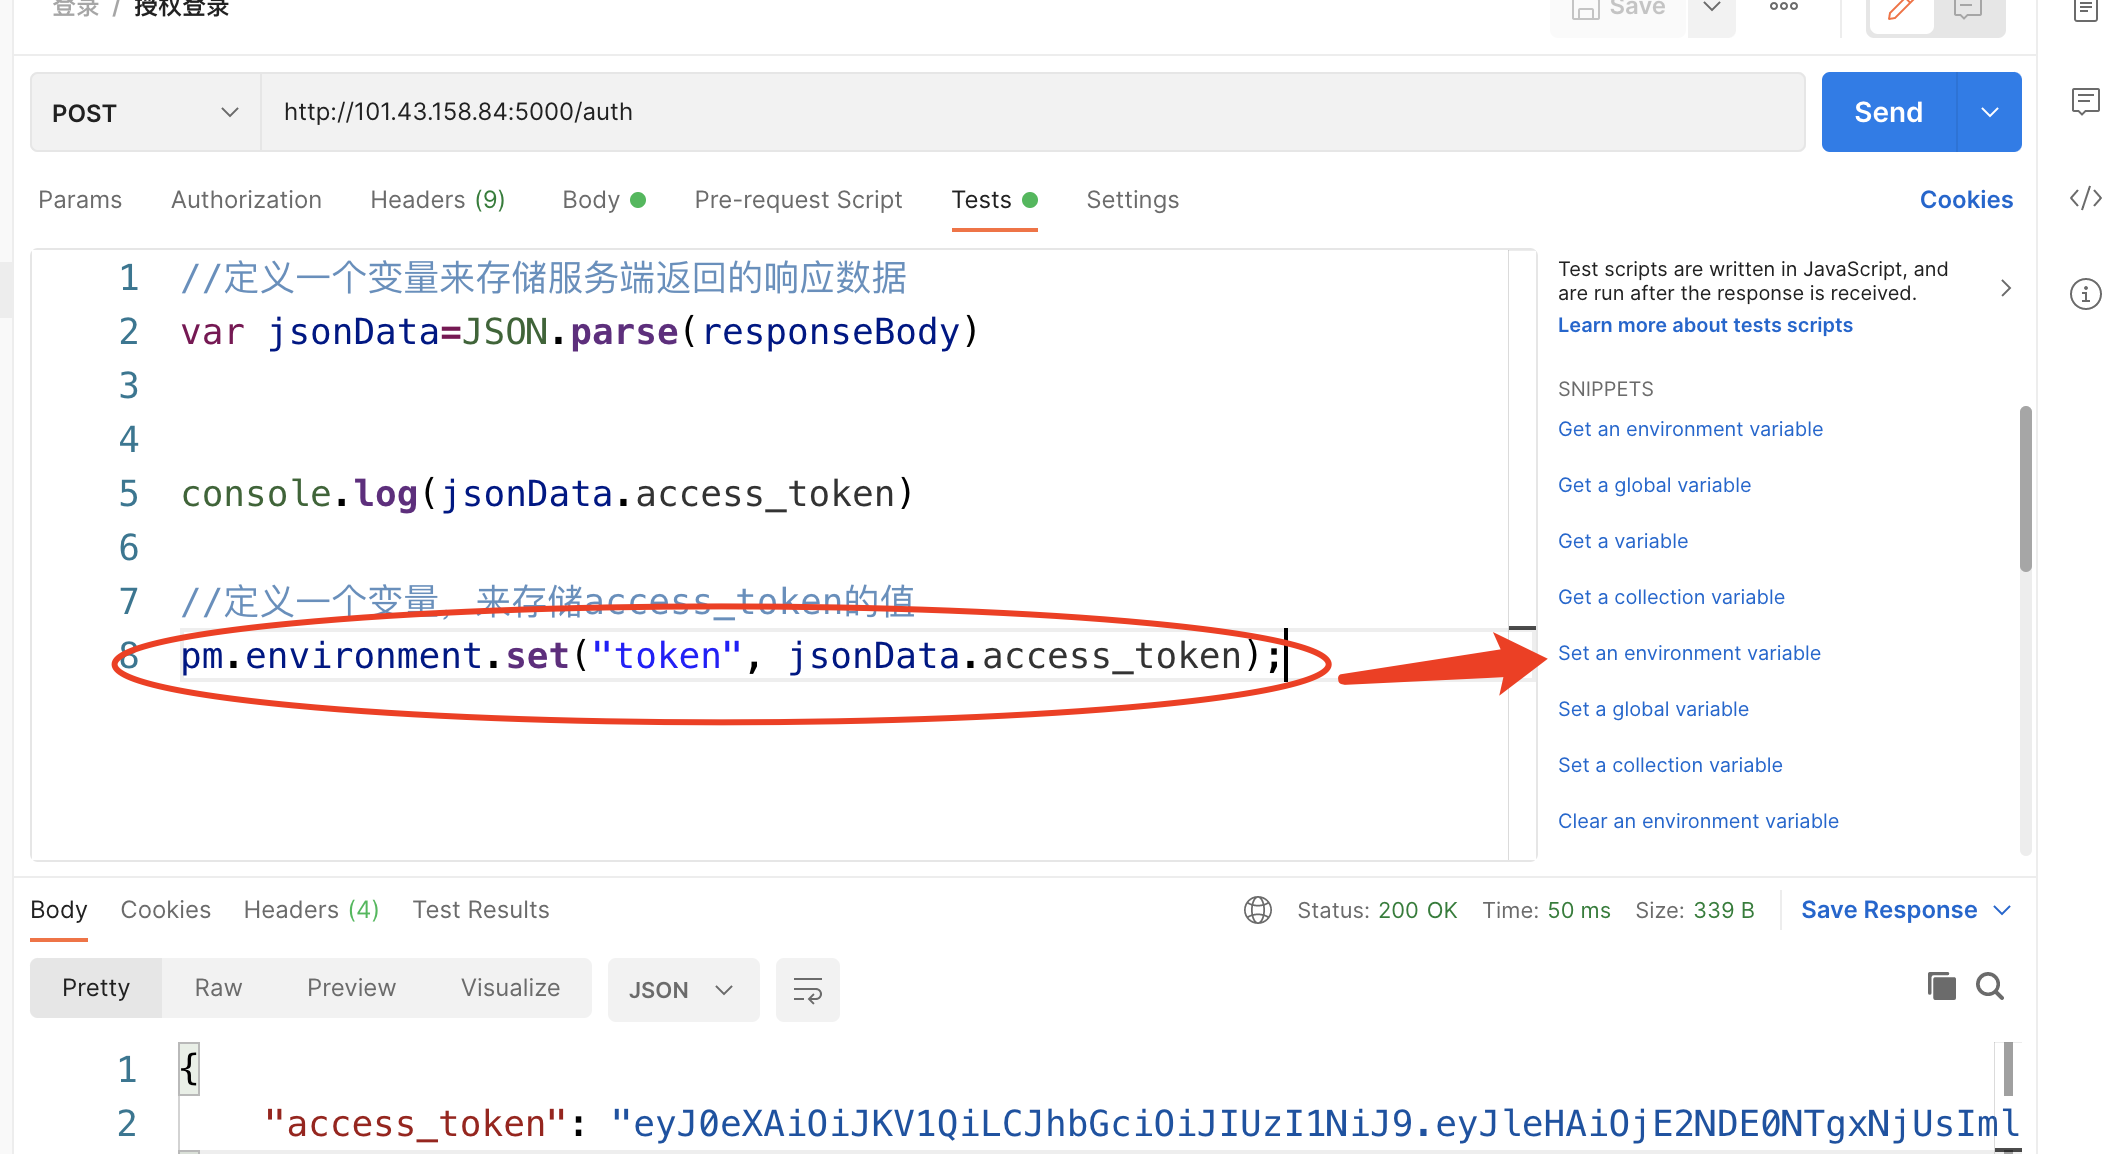
Task: Click the globe network icon near Status
Action: (x=1258, y=910)
